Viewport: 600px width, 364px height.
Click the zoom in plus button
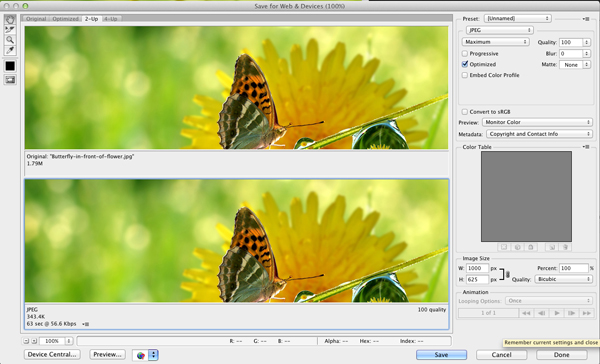[x=34, y=341]
